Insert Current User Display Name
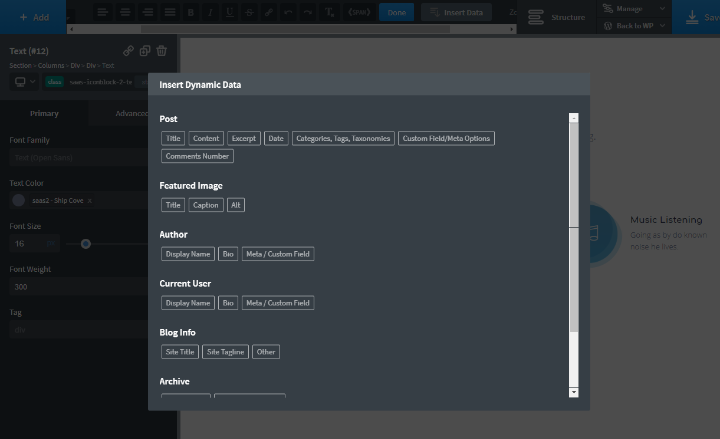This screenshot has height=439, width=720. [x=188, y=303]
